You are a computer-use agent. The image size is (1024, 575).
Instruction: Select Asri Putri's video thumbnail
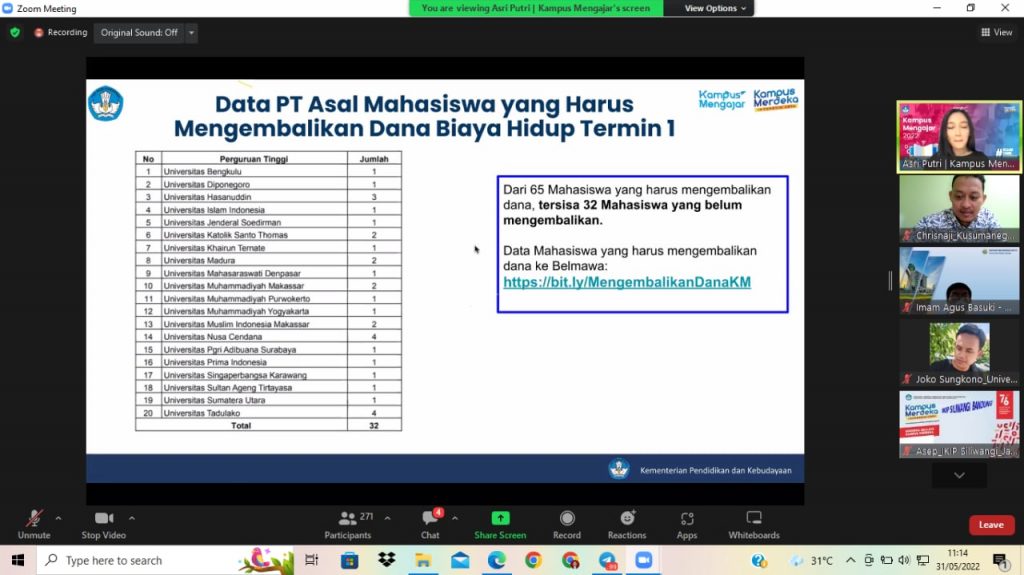click(x=958, y=137)
